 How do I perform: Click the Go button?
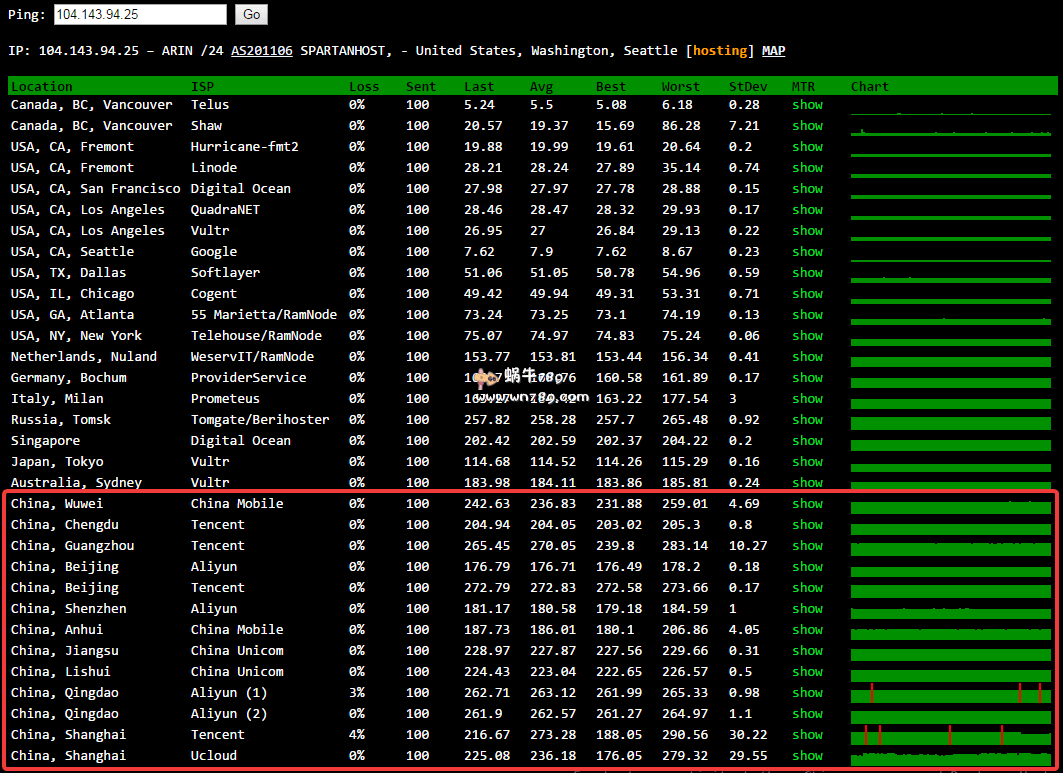point(250,15)
